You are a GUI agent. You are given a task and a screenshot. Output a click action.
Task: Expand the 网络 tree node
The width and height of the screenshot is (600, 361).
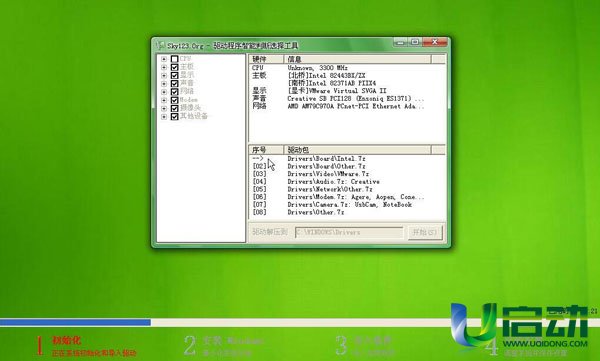coord(164,92)
